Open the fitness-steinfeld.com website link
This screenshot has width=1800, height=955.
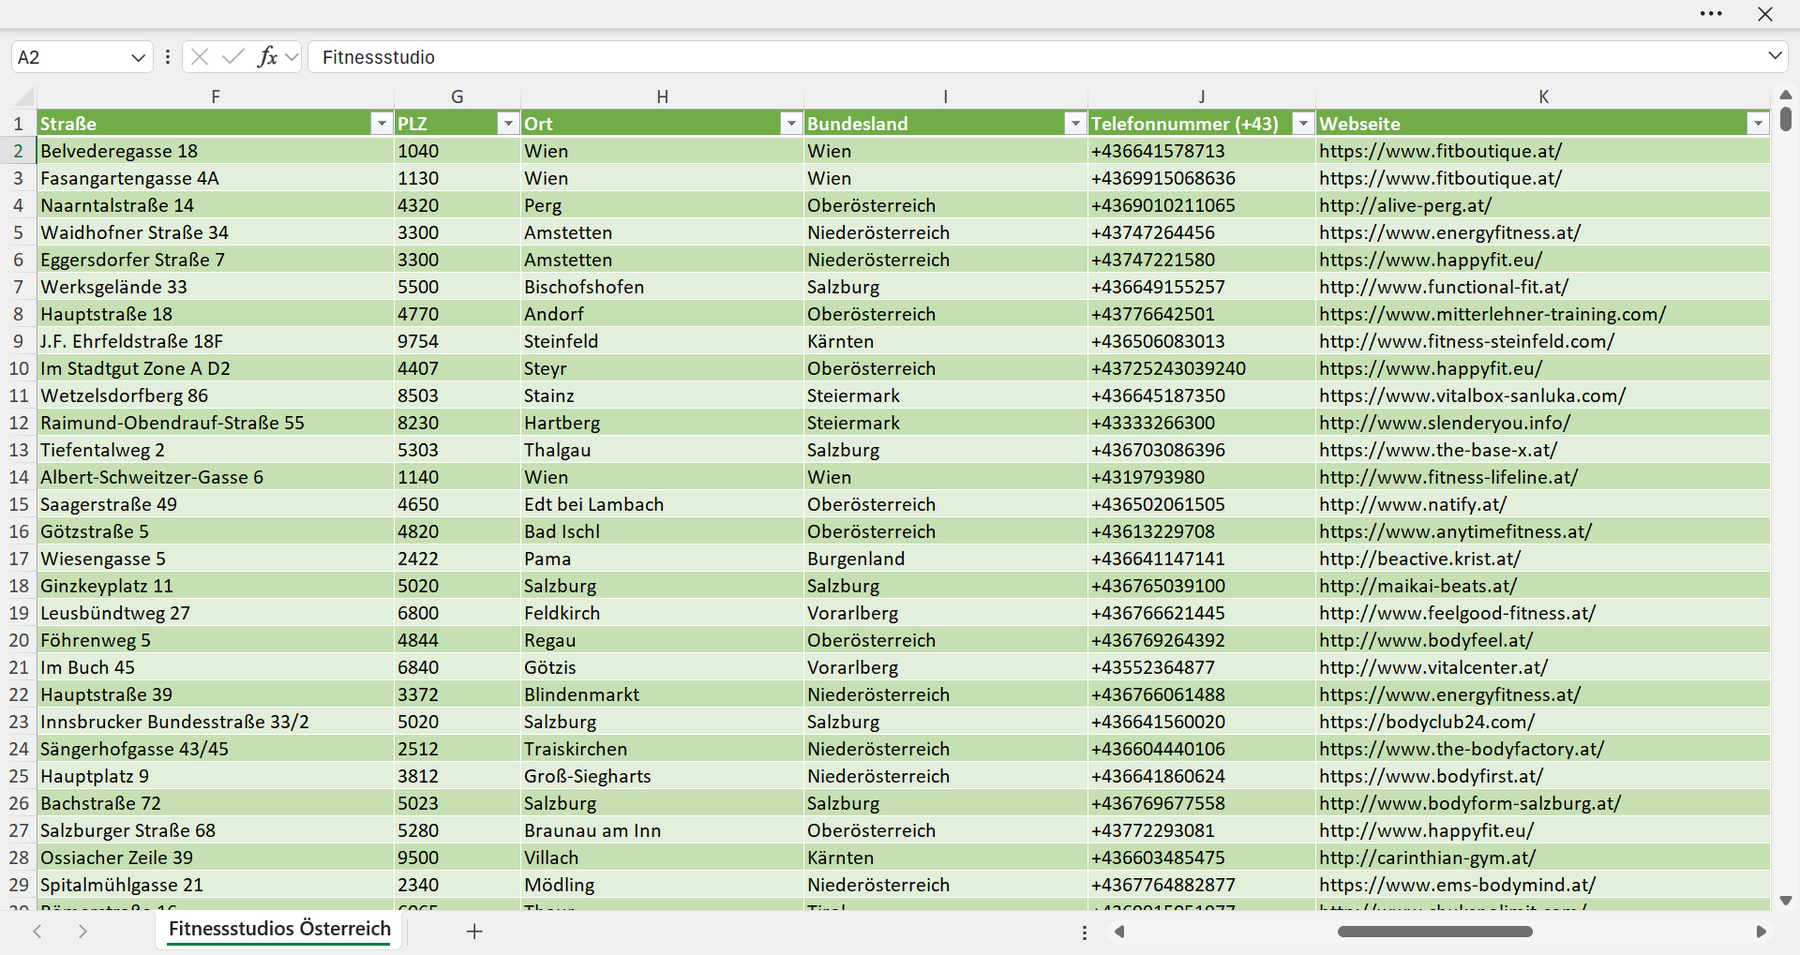(1466, 341)
